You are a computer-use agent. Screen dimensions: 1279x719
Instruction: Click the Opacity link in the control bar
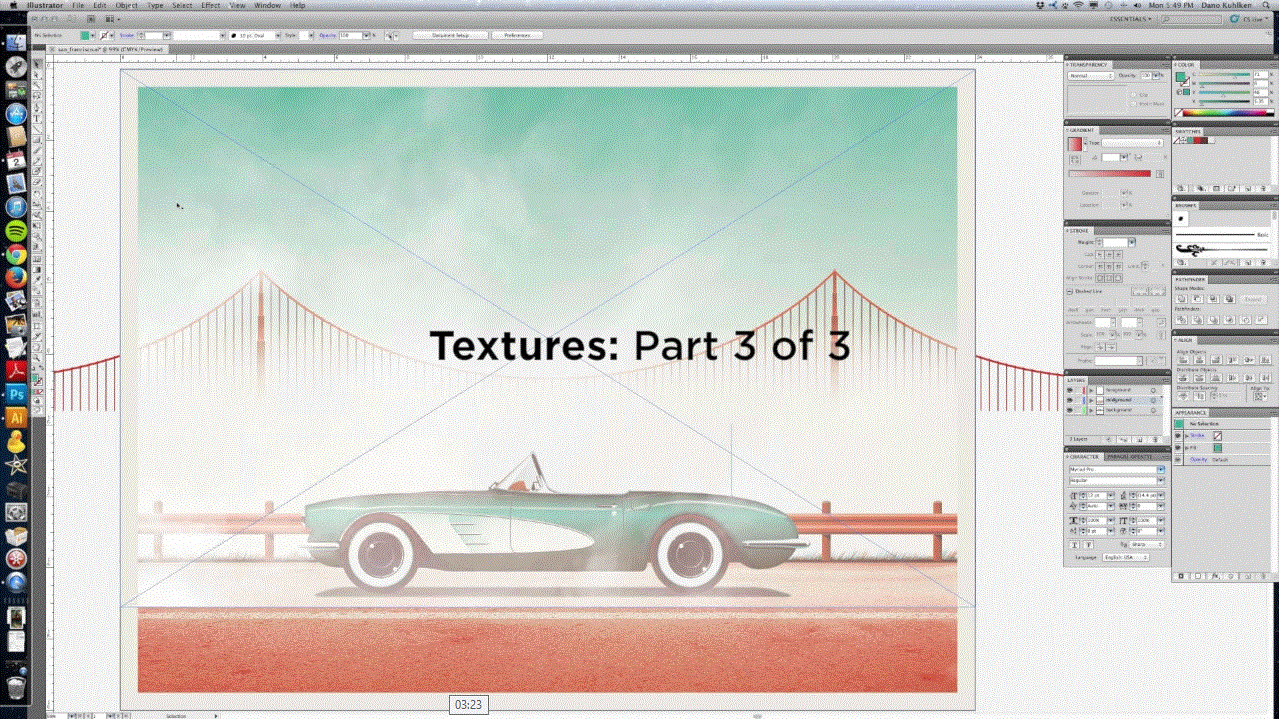[327, 35]
